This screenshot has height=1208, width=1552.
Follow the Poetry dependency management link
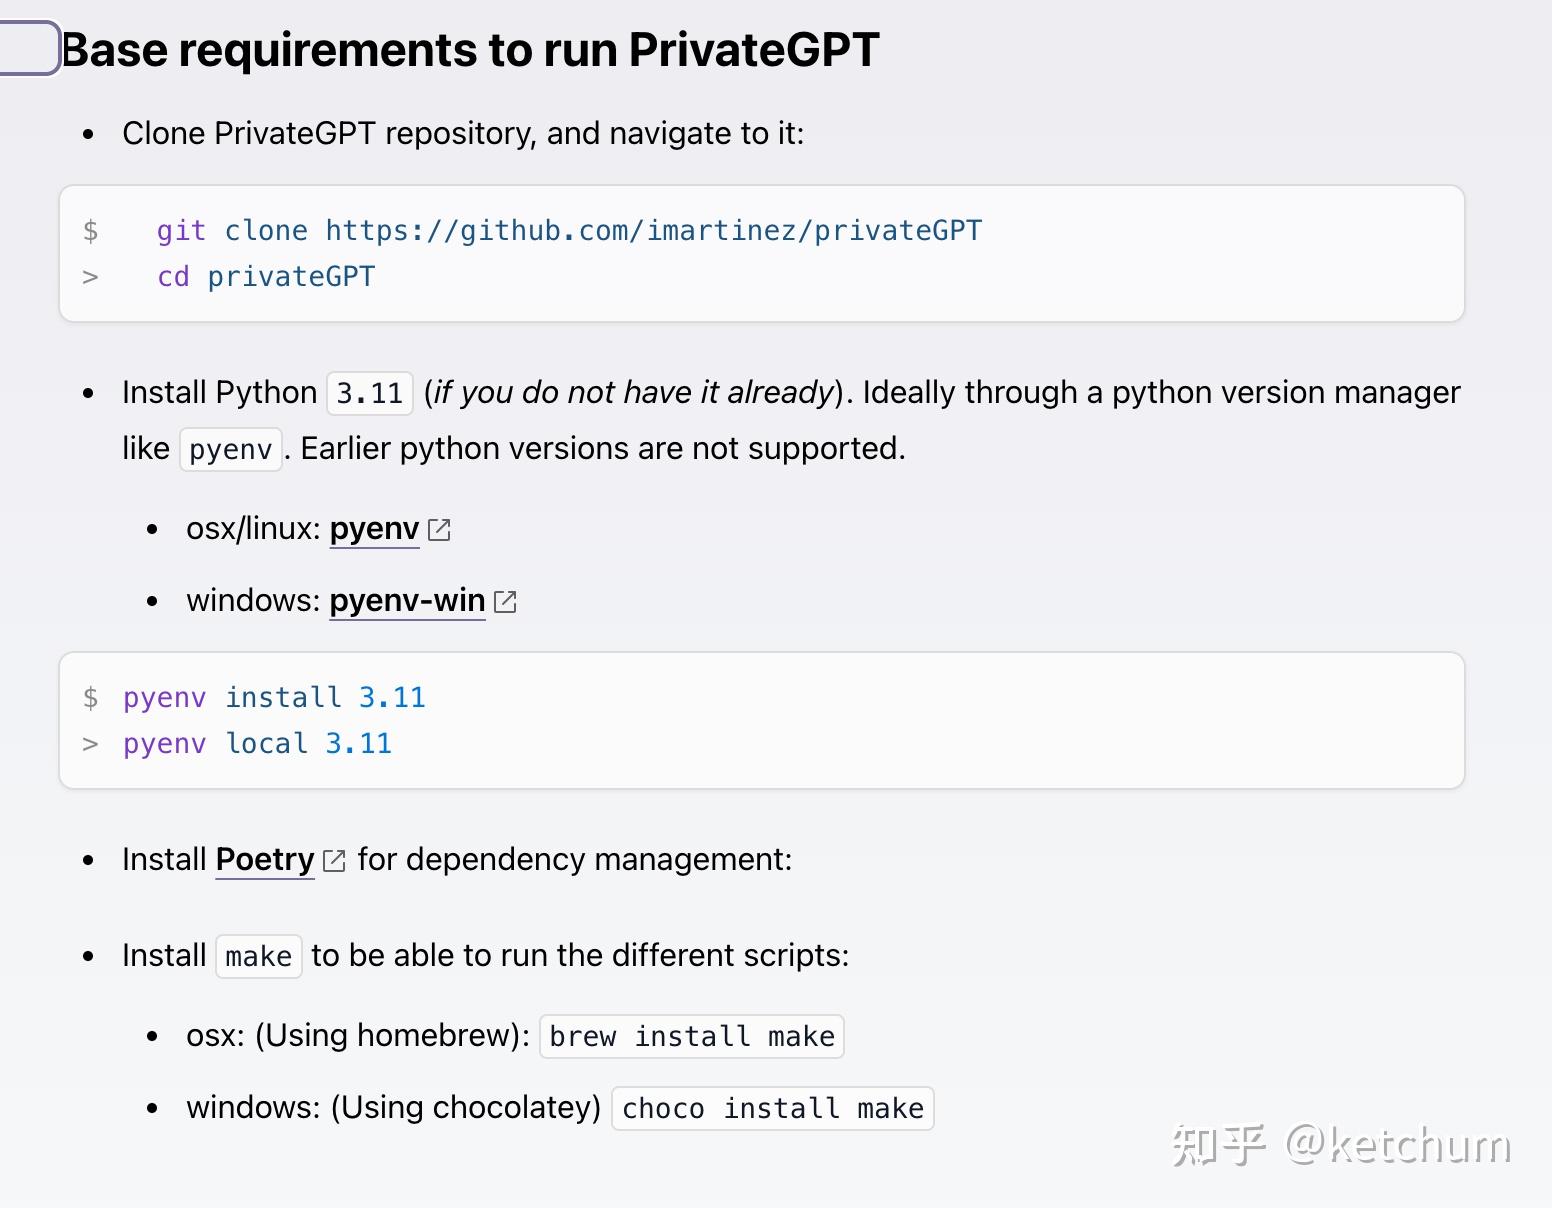coord(265,860)
